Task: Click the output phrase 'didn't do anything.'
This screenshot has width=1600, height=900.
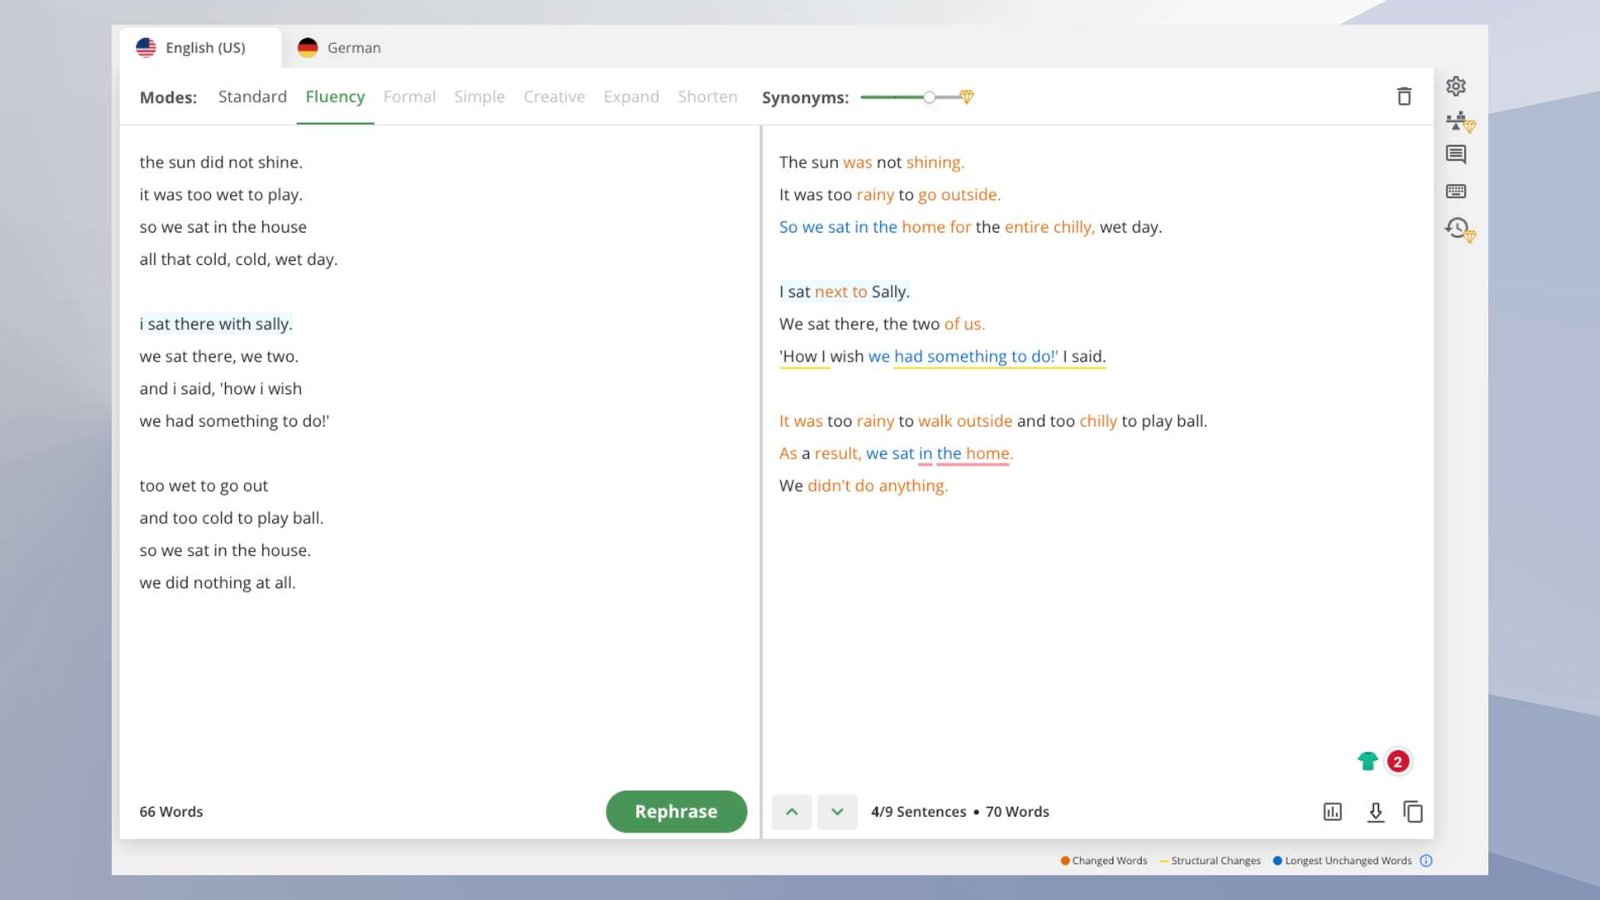Action: coord(878,486)
